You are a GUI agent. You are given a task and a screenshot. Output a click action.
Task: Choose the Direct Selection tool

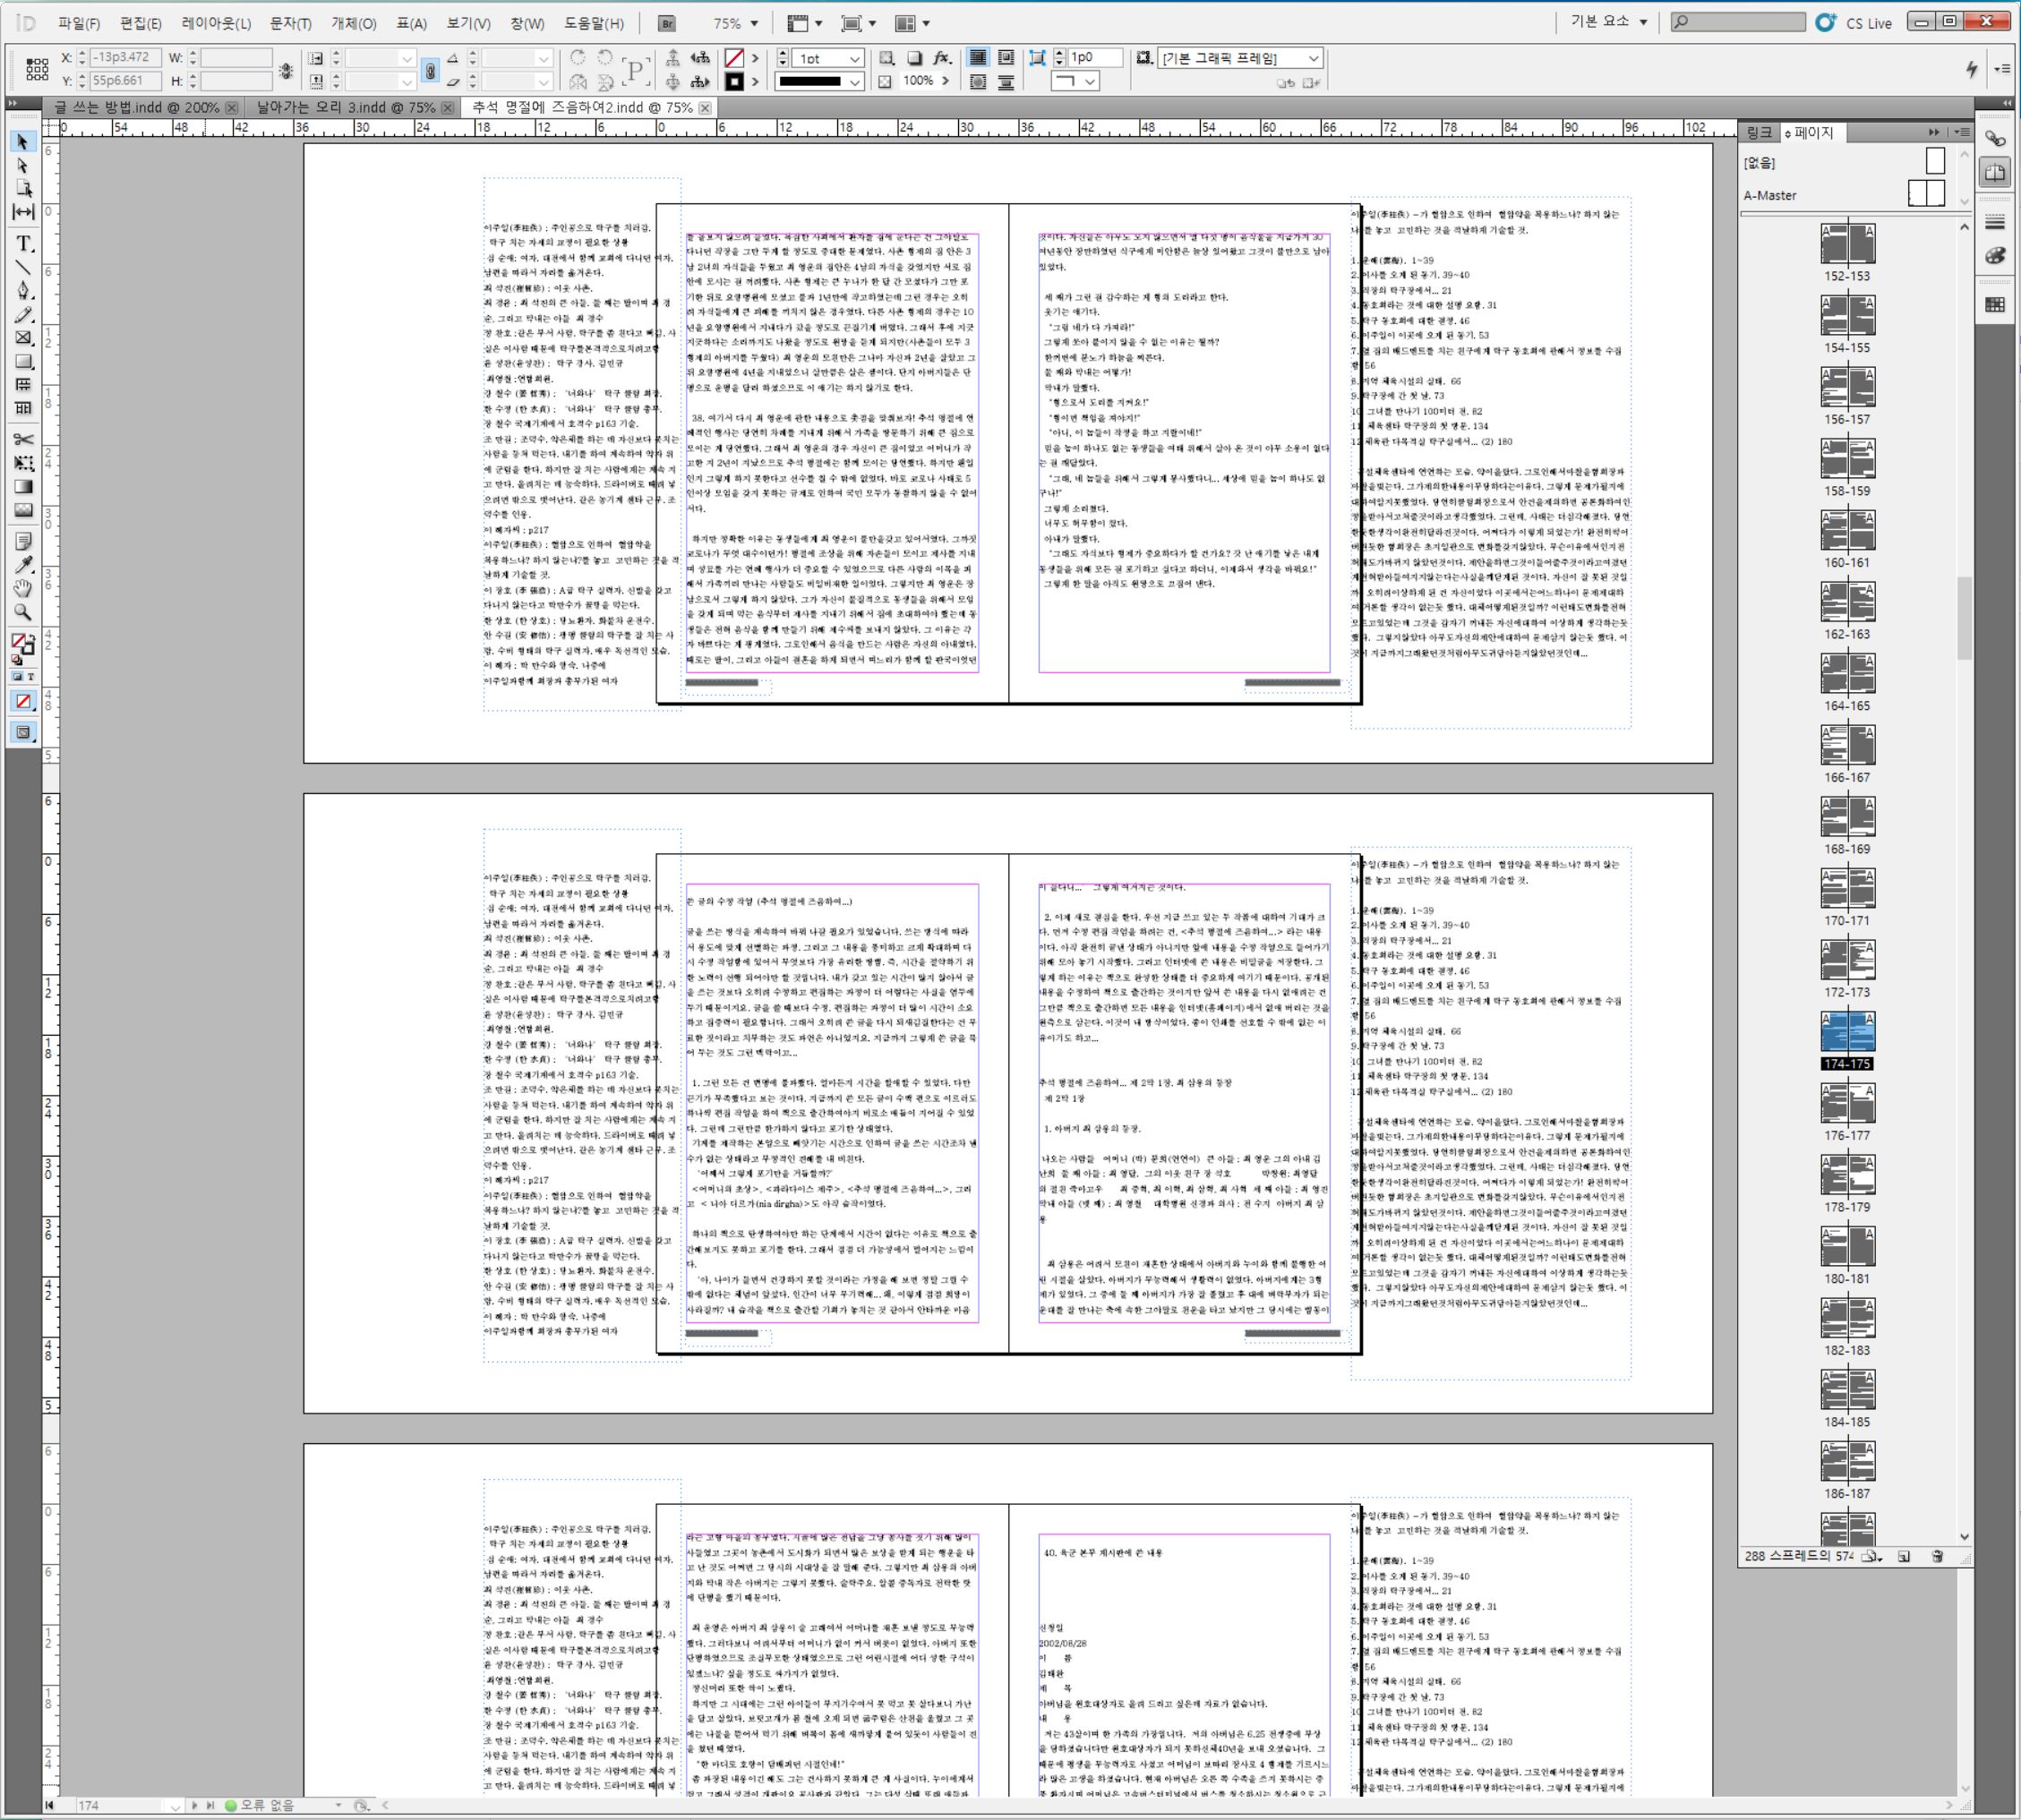point(23,166)
